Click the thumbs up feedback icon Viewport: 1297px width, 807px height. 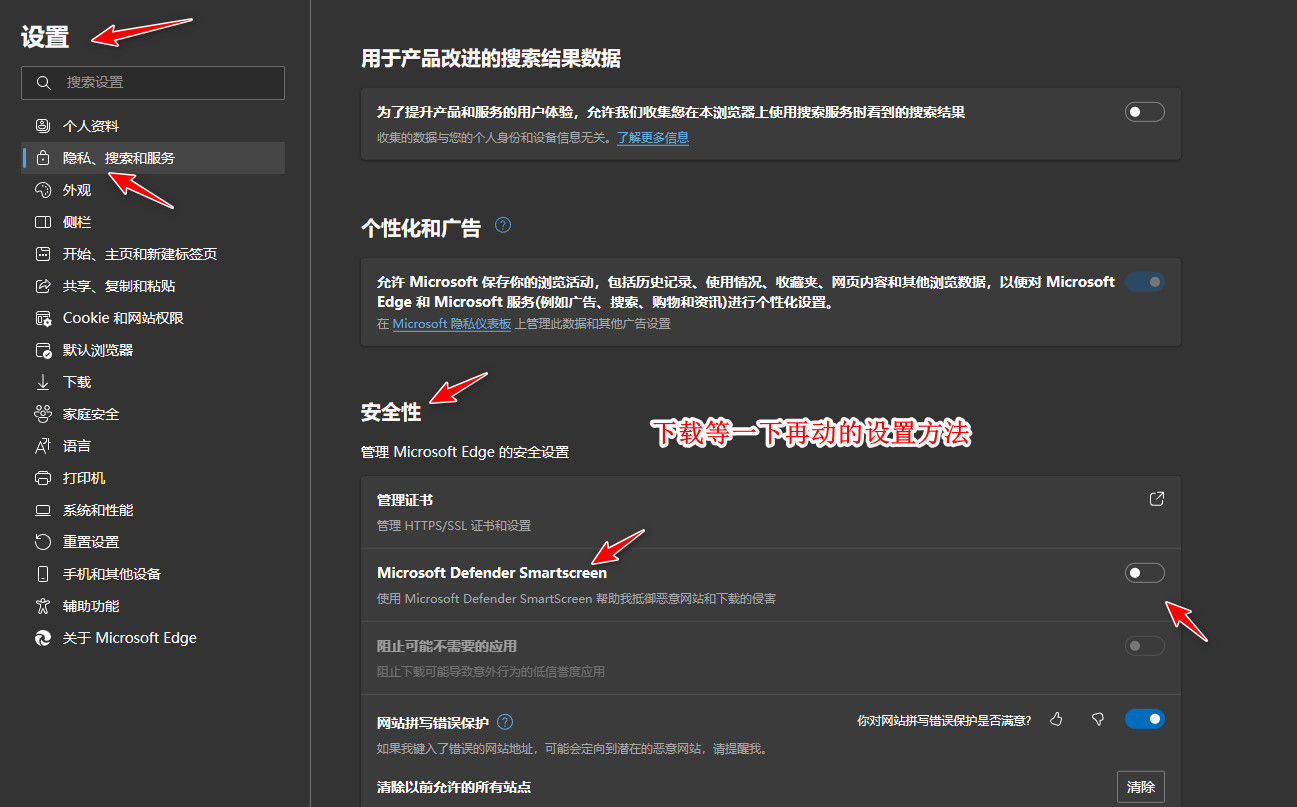(1056, 719)
